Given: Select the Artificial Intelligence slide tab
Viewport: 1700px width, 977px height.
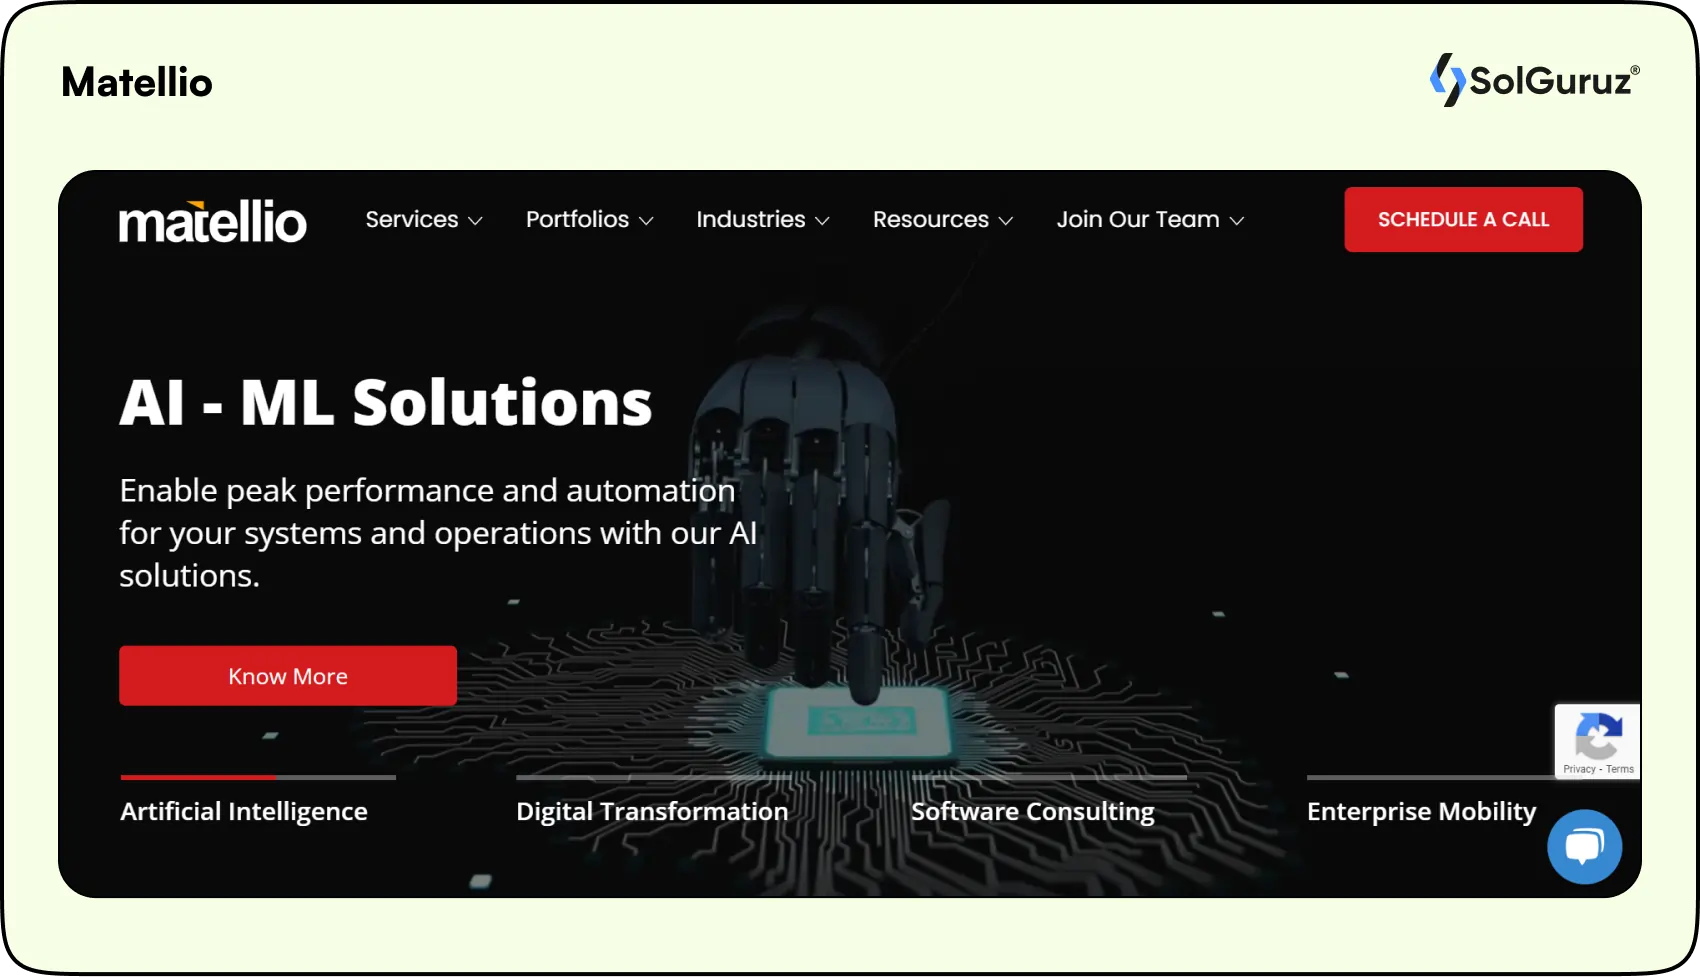Looking at the screenshot, I should [244, 811].
